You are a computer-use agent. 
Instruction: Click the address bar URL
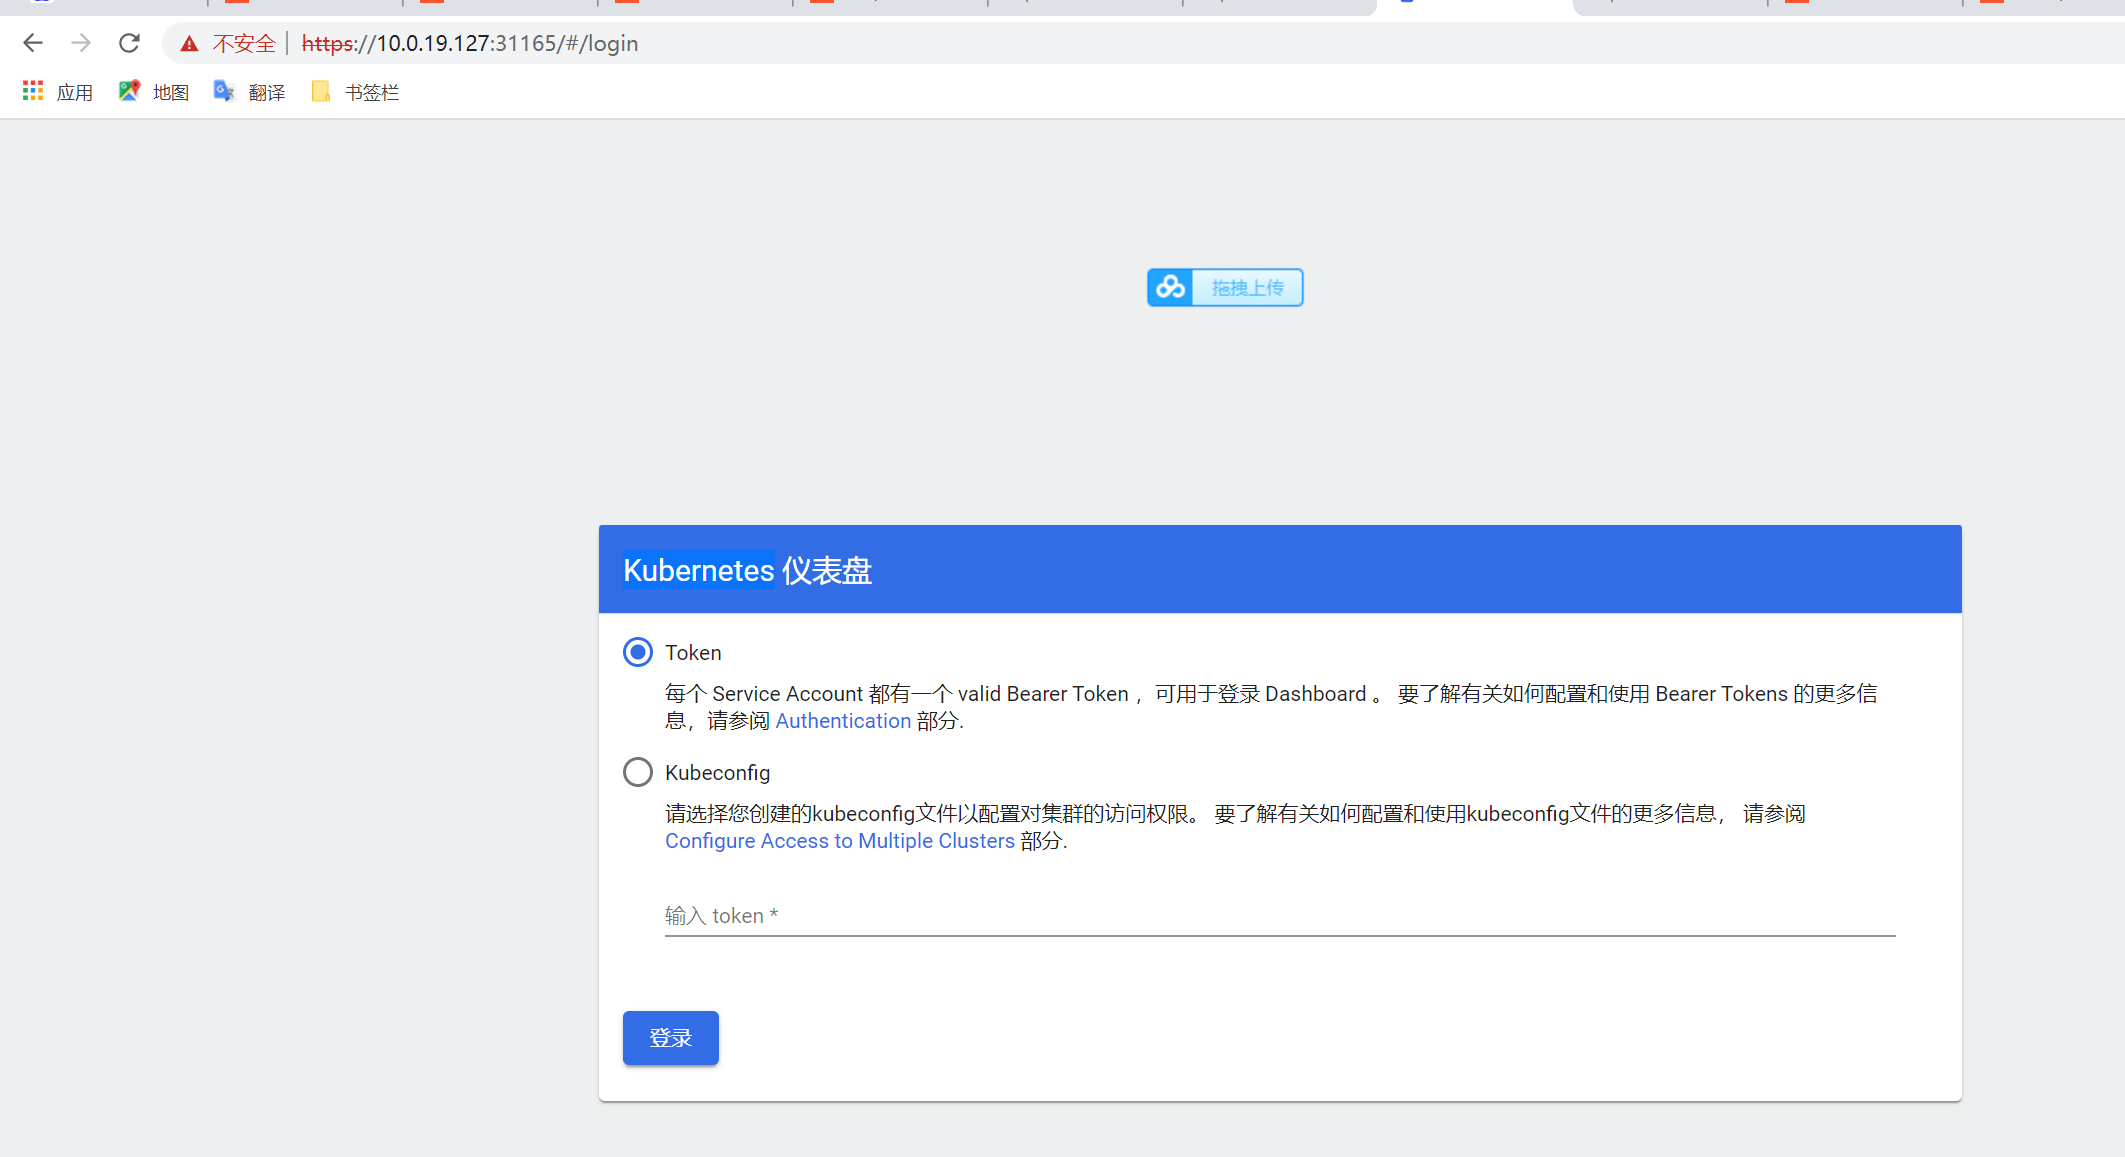tap(470, 43)
